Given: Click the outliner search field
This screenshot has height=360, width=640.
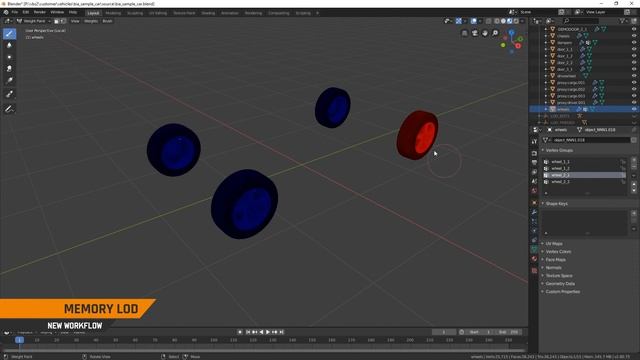Looking at the screenshot, I should [x=582, y=20].
